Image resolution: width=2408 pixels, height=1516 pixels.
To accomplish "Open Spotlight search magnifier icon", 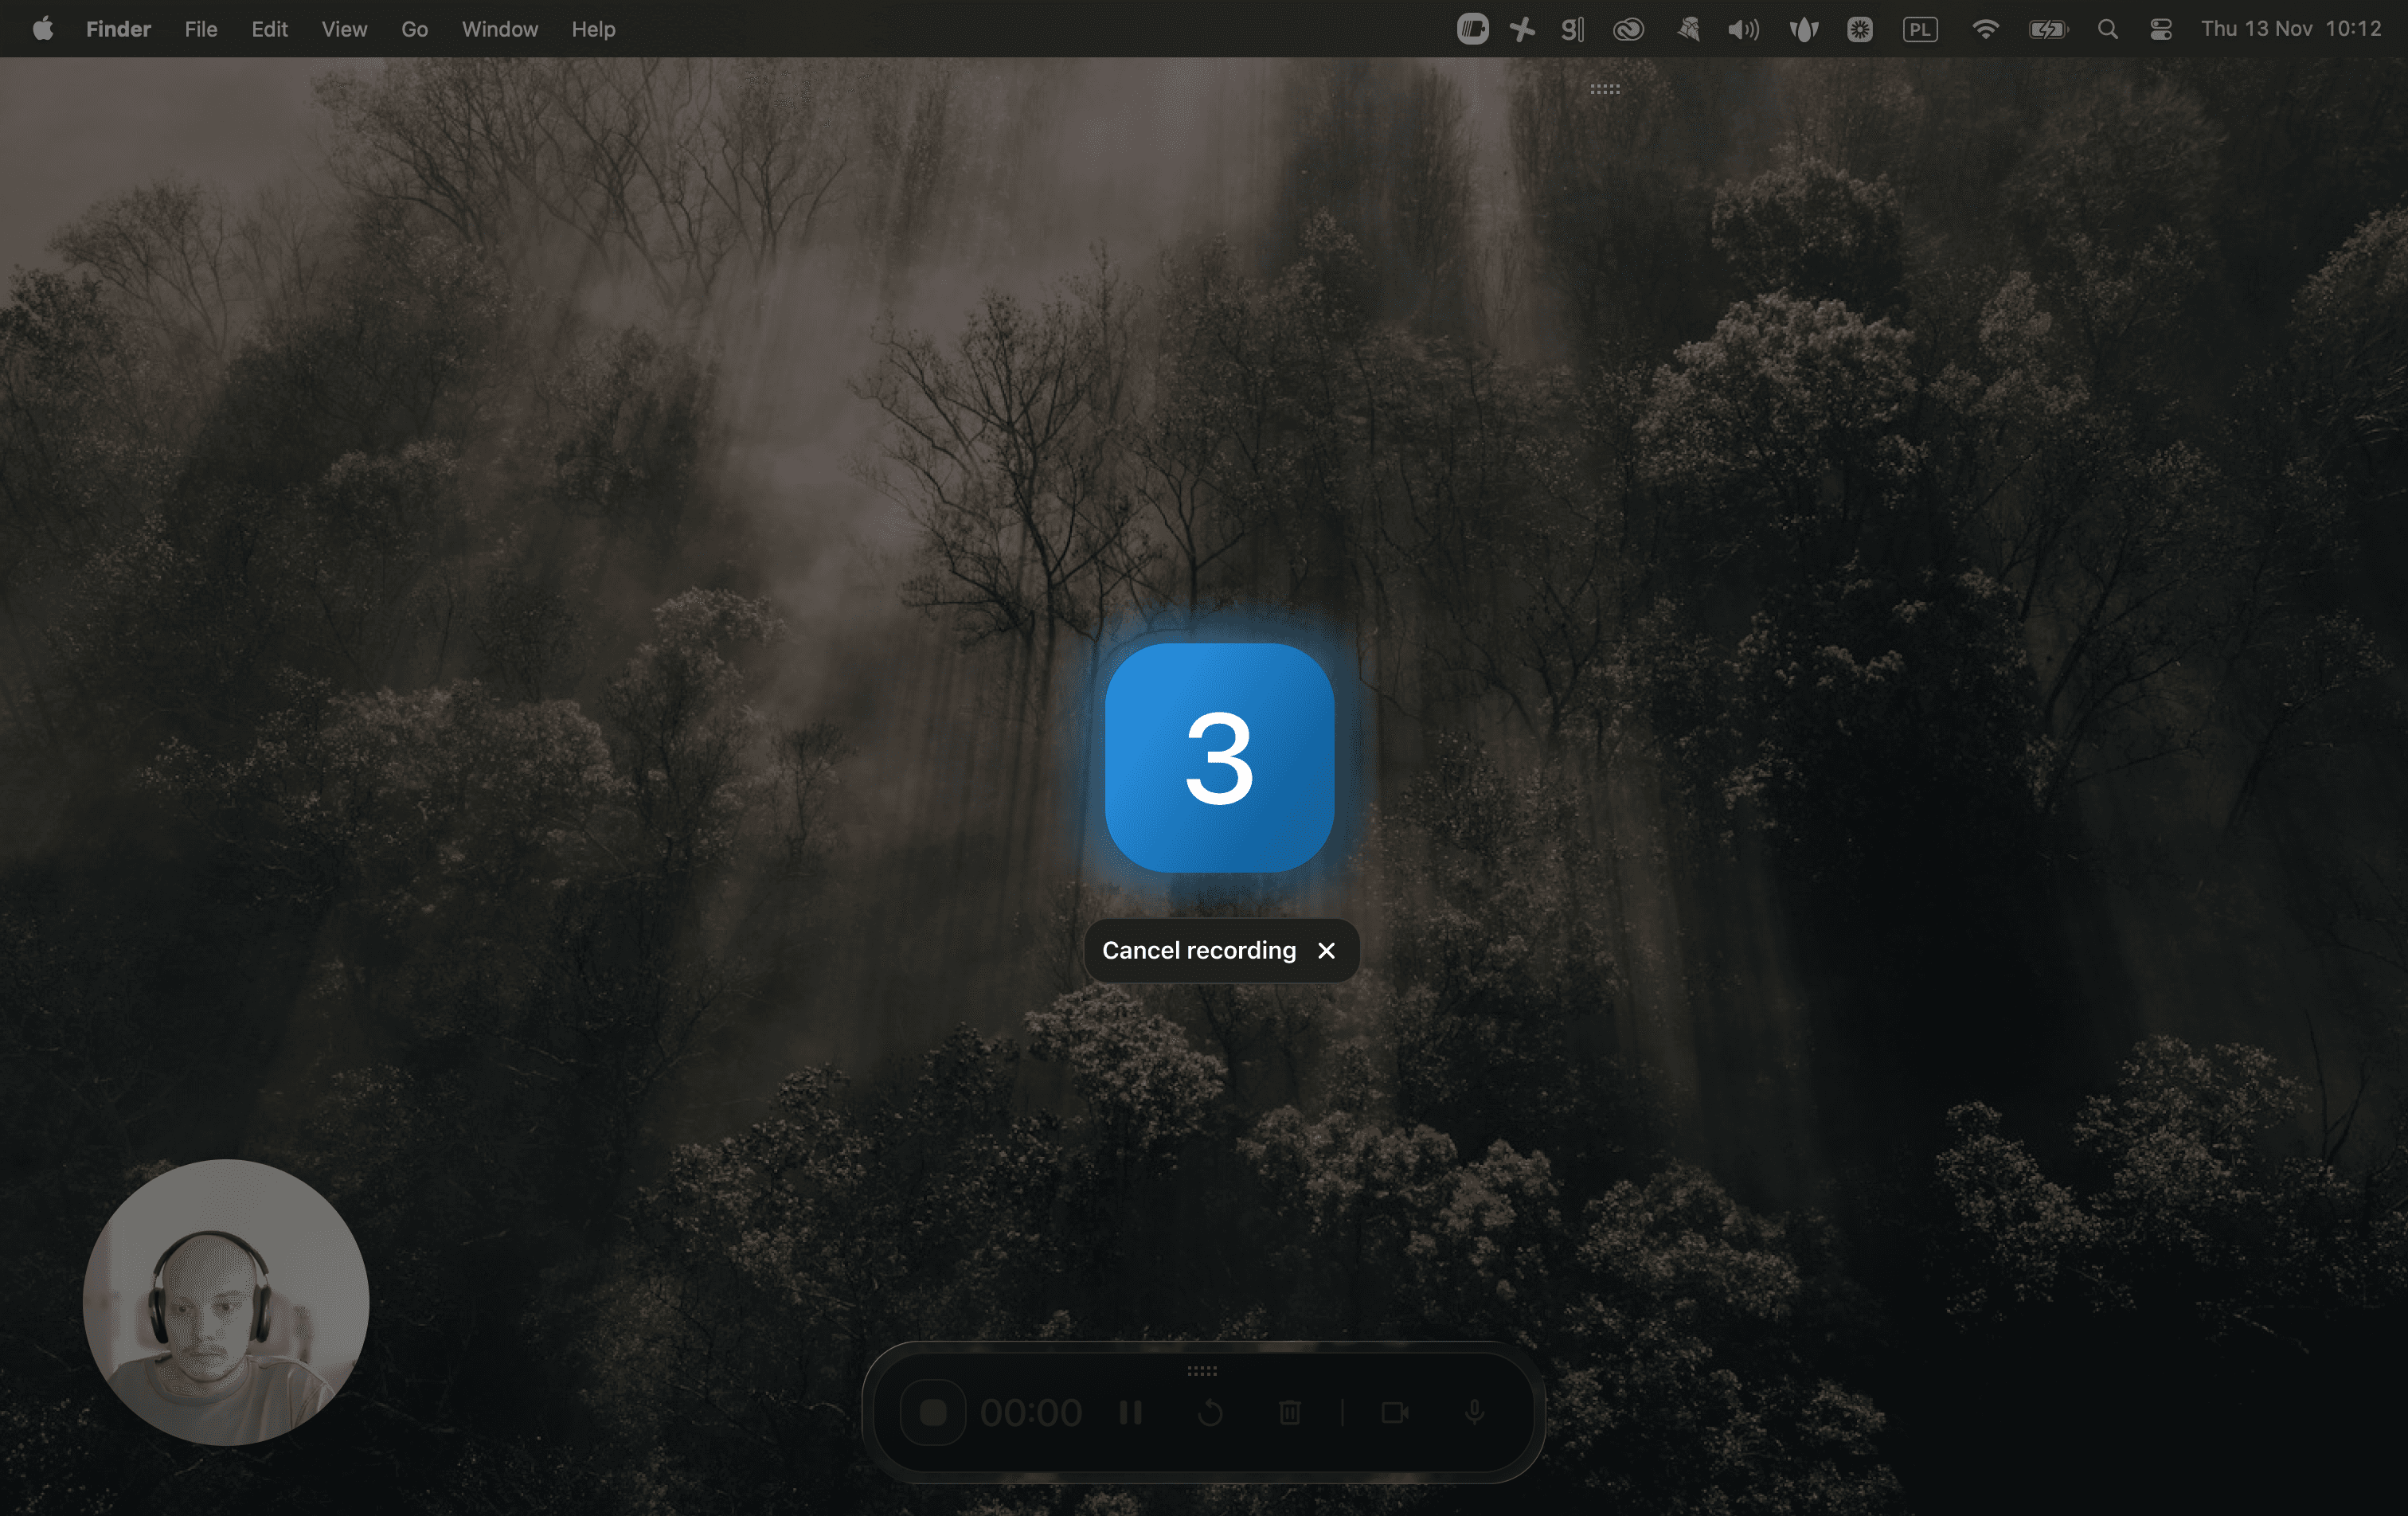I will coord(2107,29).
